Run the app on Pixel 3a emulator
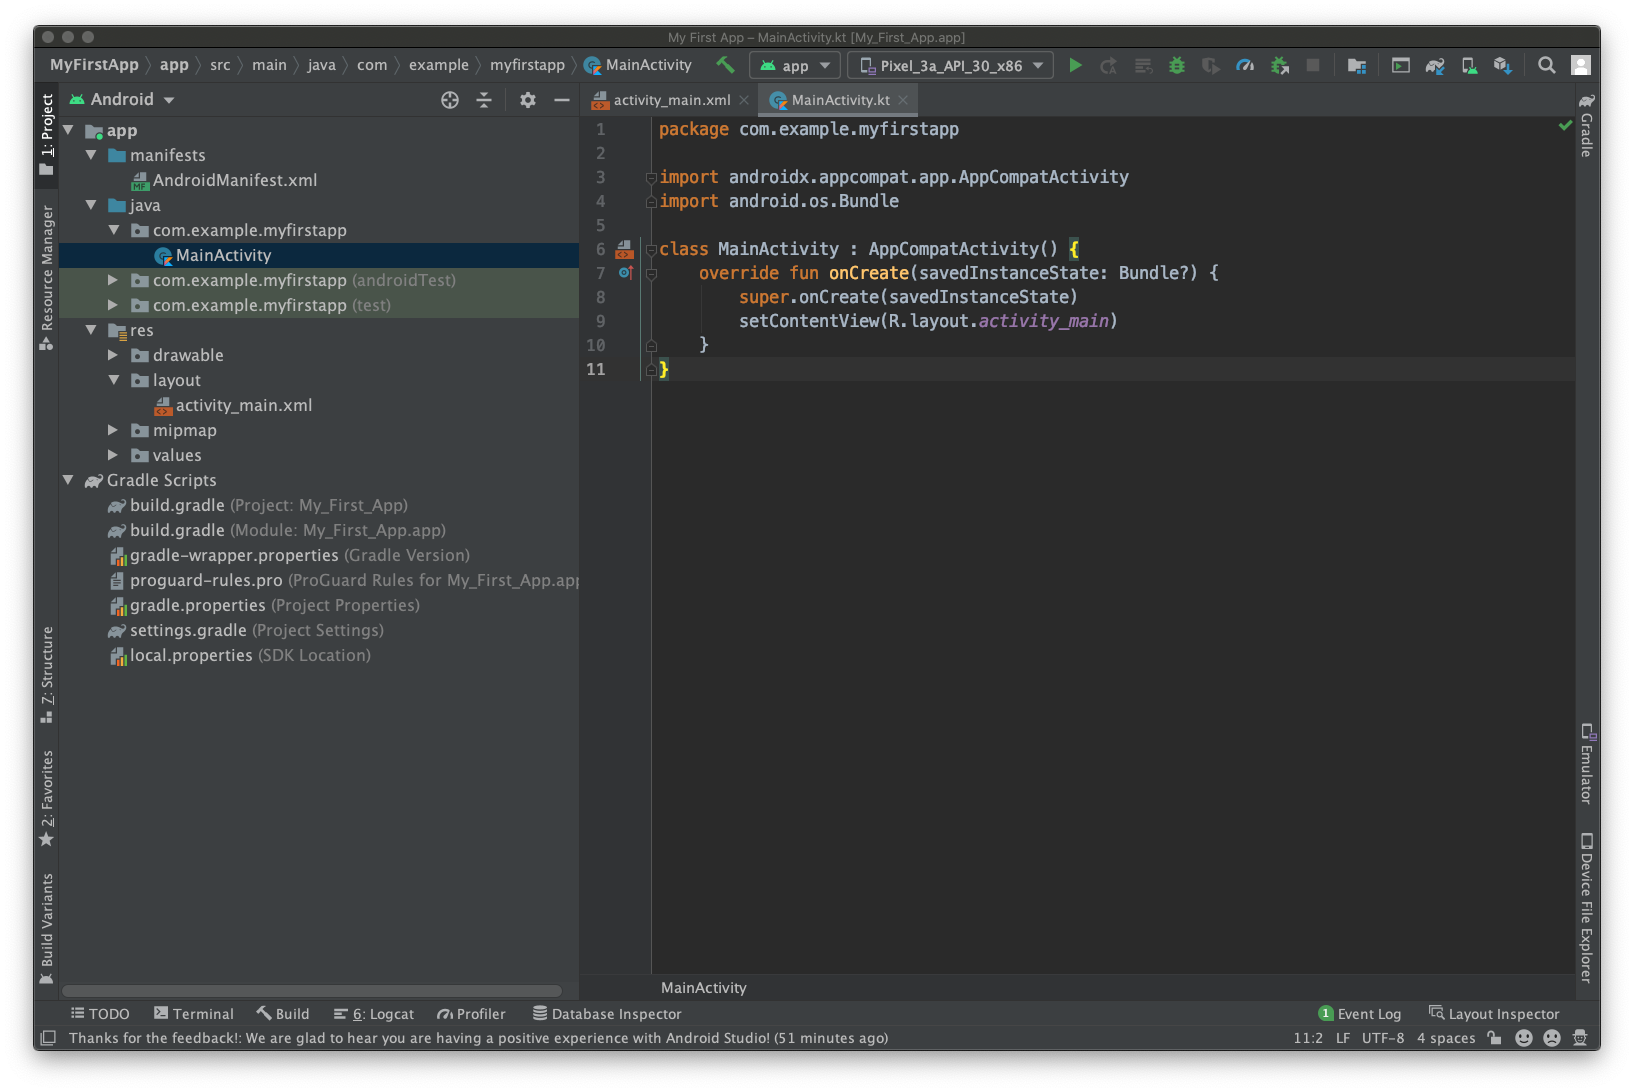Image resolution: width=1634 pixels, height=1092 pixels. tap(1075, 65)
